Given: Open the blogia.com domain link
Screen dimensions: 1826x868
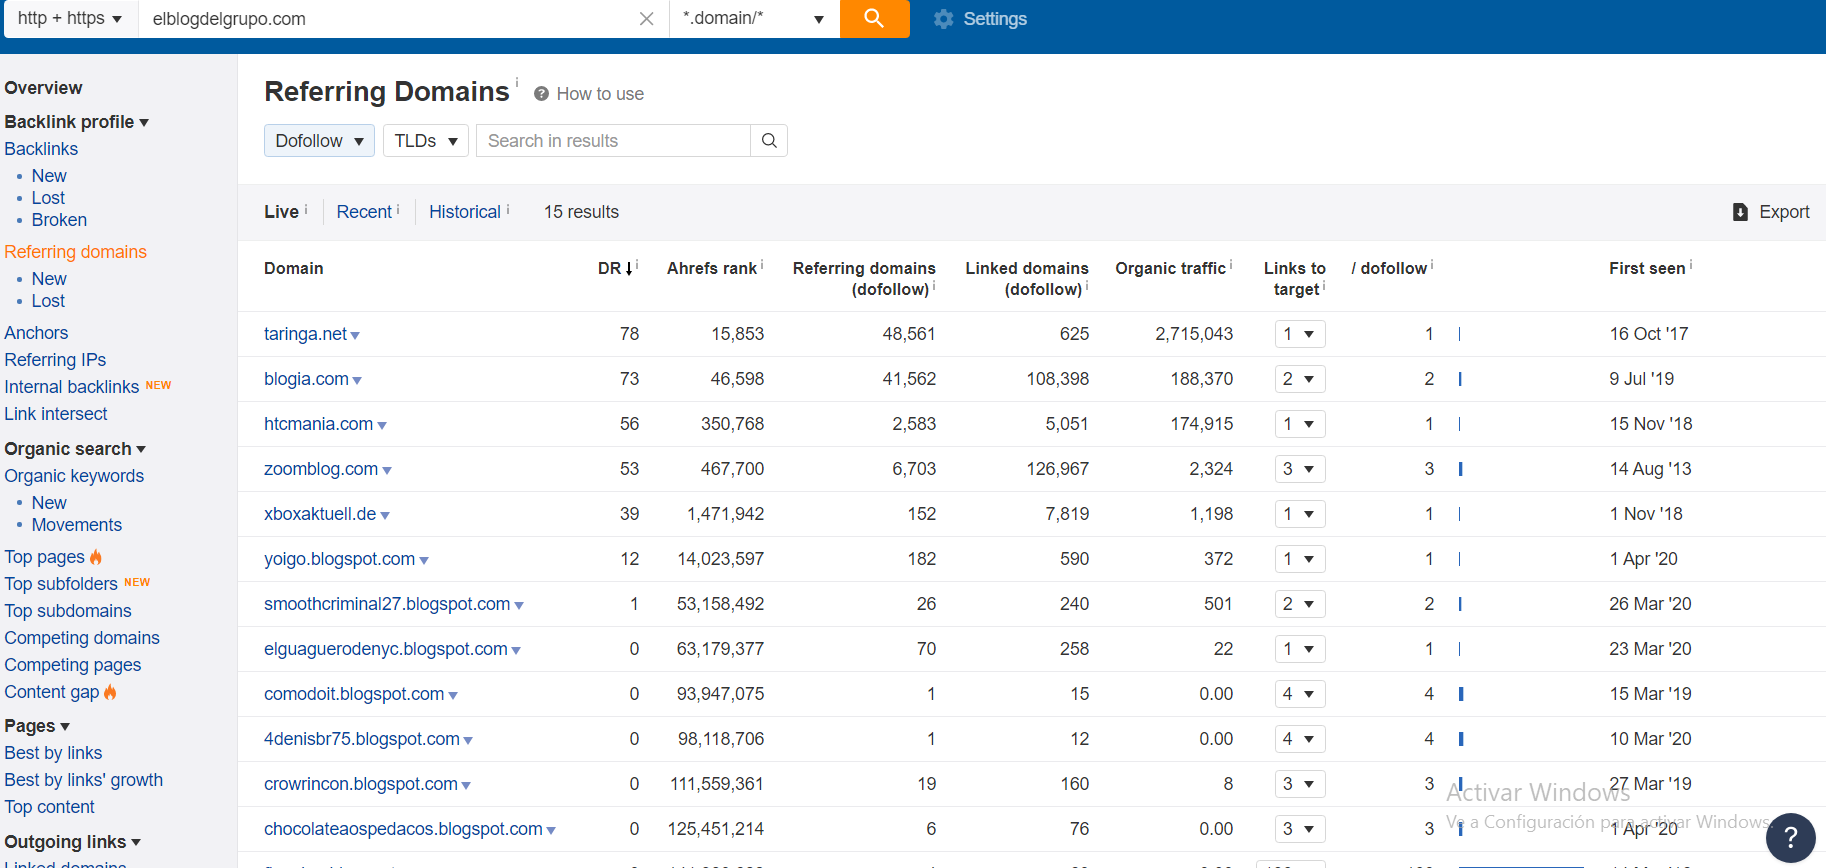Looking at the screenshot, I should [x=306, y=379].
